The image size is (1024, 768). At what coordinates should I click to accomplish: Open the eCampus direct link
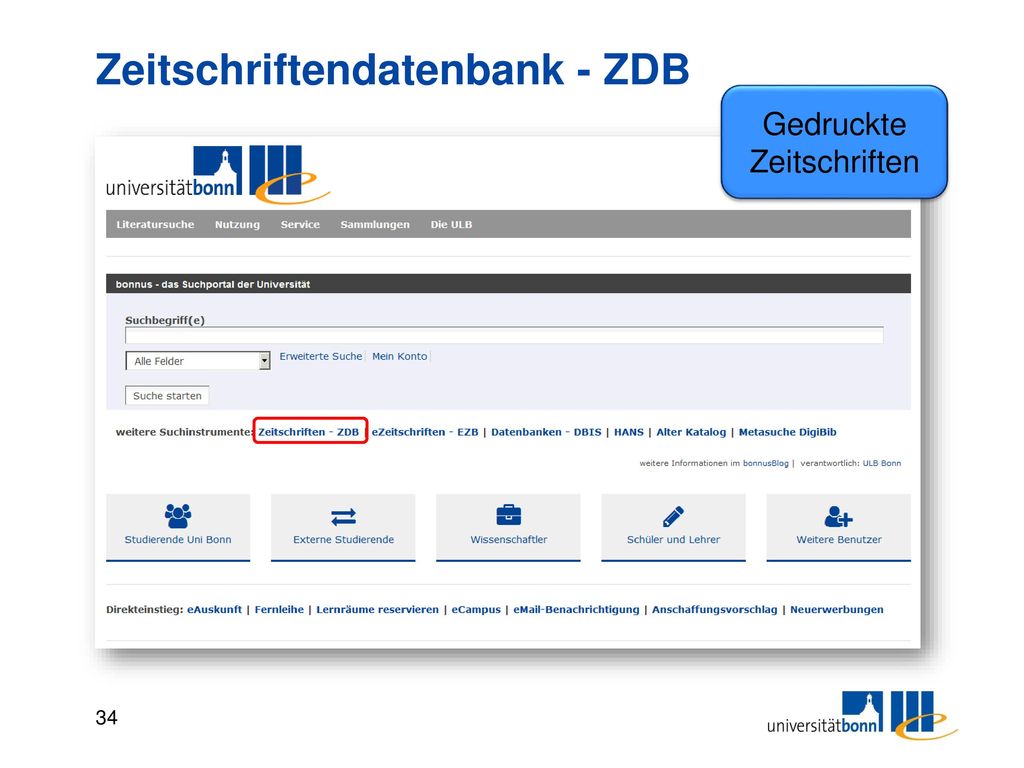(x=476, y=609)
